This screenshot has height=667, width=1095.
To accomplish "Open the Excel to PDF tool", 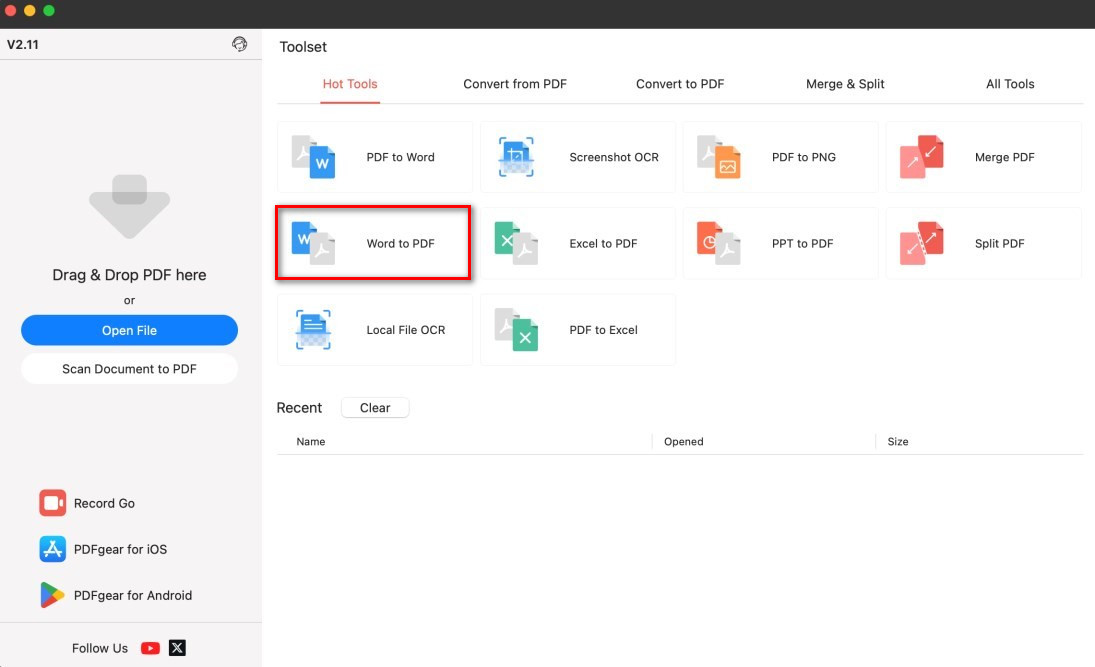I will click(x=578, y=243).
